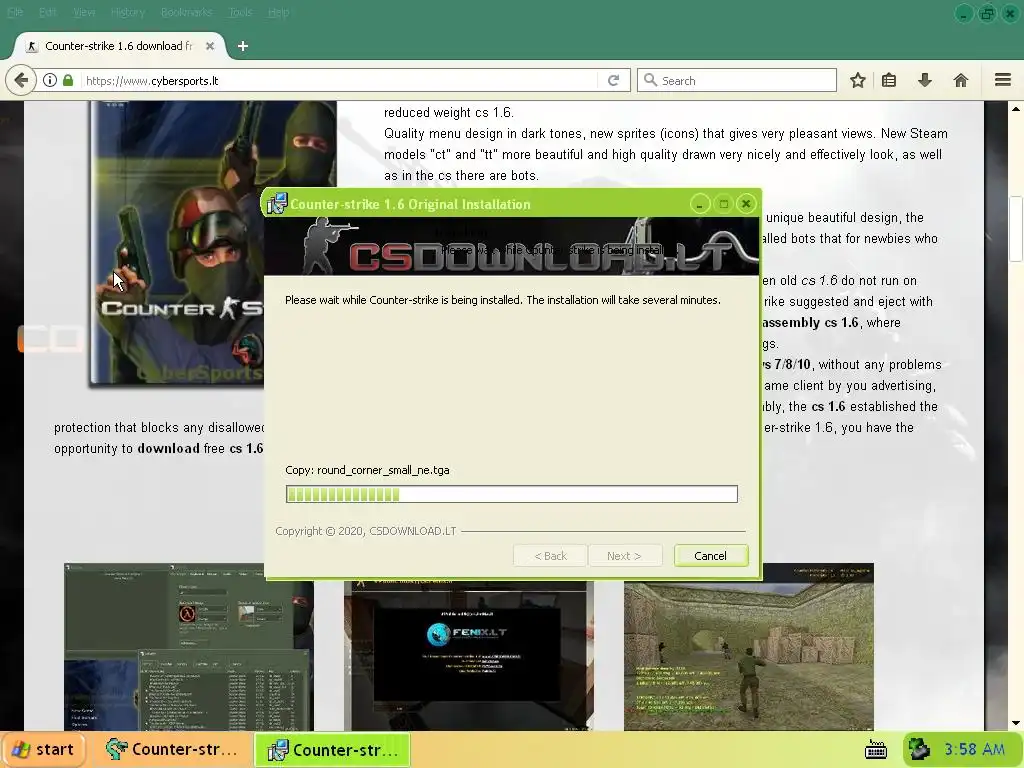
Task: Go to home page icon
Action: 960,80
